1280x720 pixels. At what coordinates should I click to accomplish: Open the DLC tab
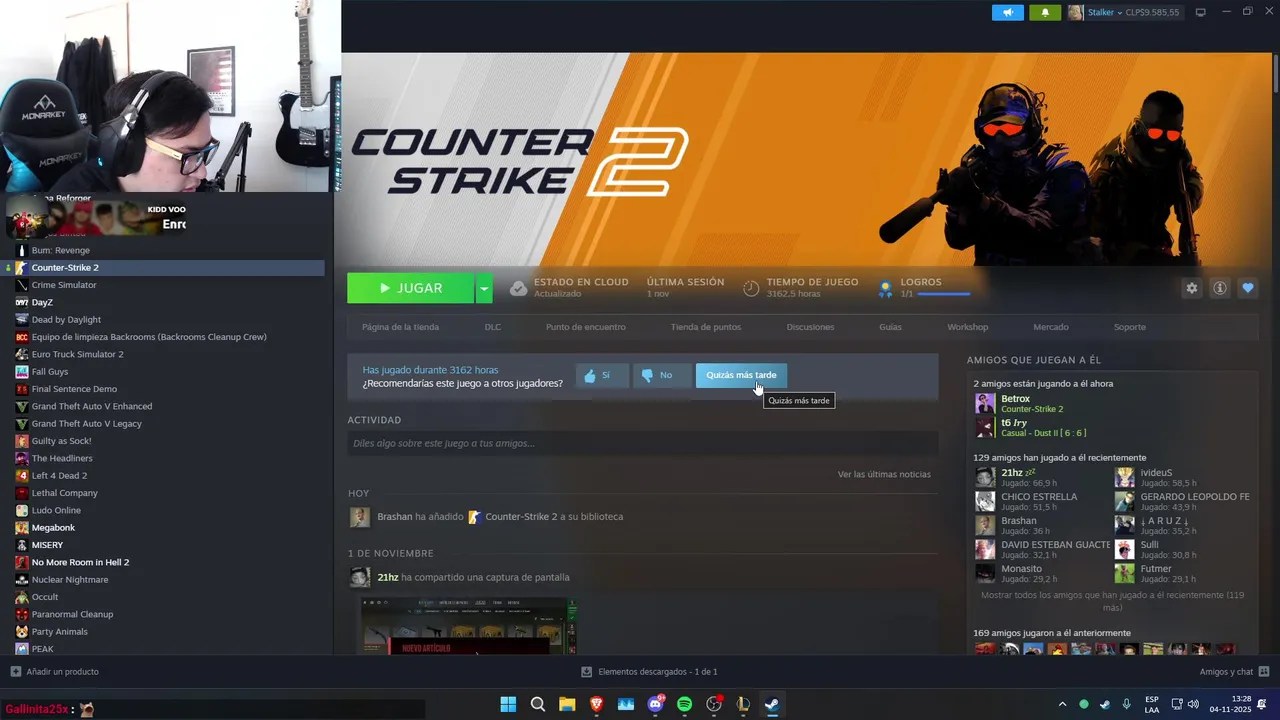coord(493,327)
